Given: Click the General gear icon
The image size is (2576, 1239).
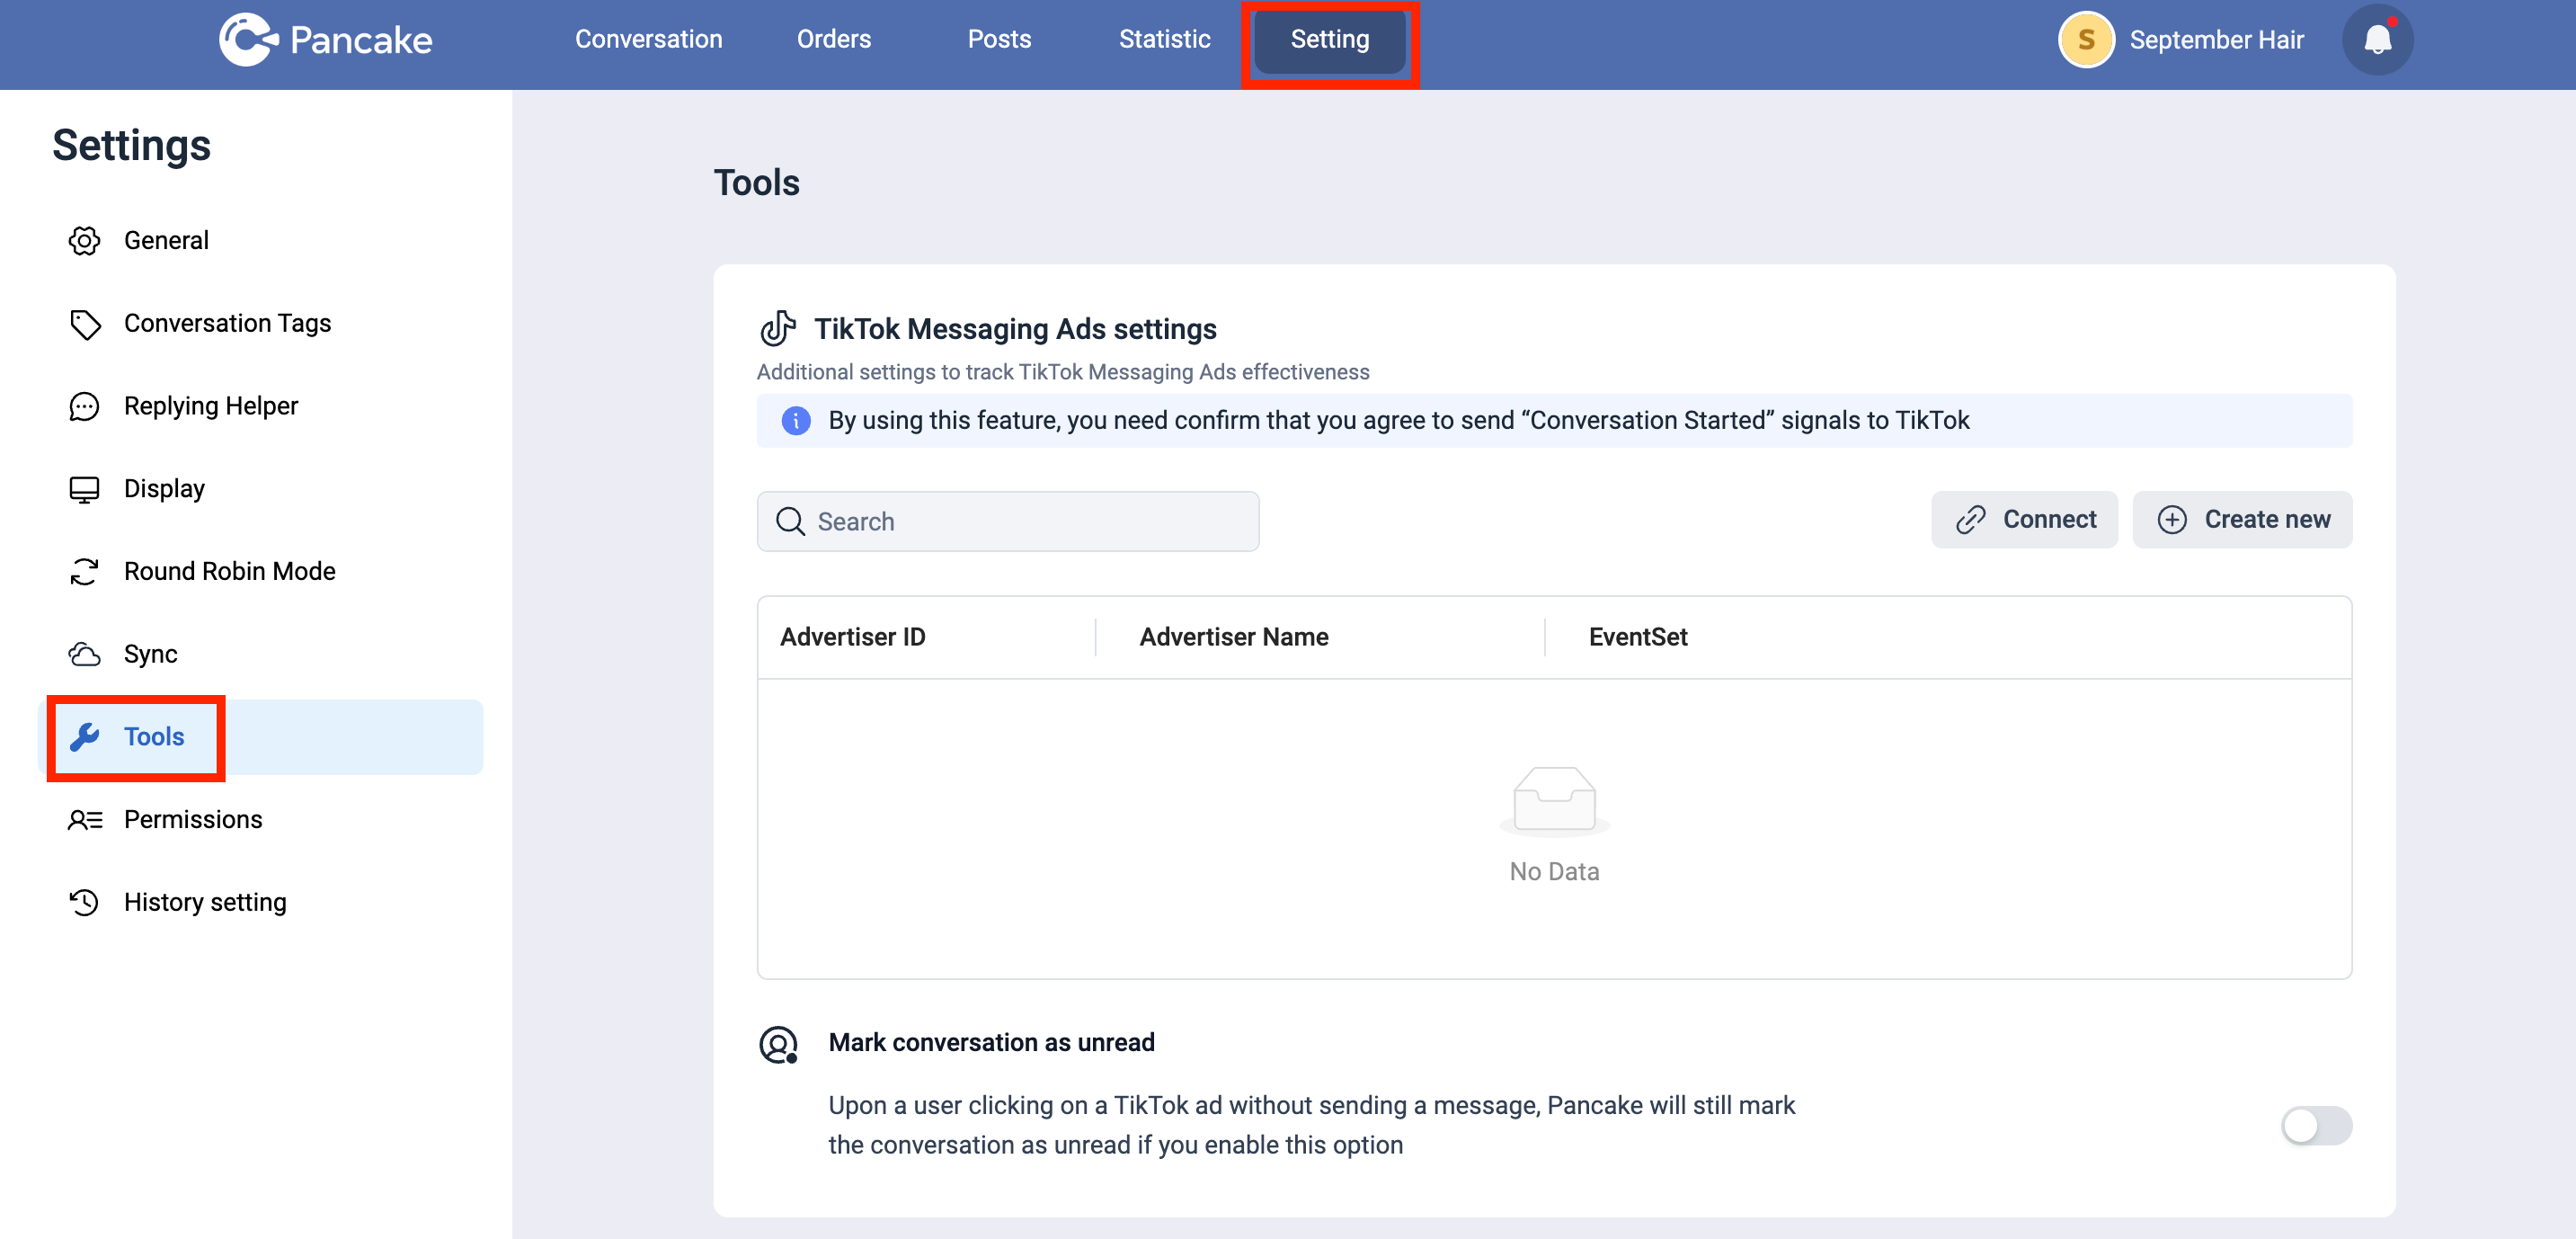Looking at the screenshot, I should pos(84,241).
